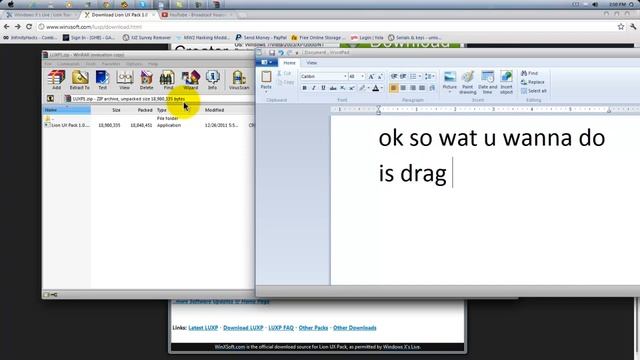
Task: Sort WinRAR list by Name column
Action: pyautogui.click(x=67, y=110)
